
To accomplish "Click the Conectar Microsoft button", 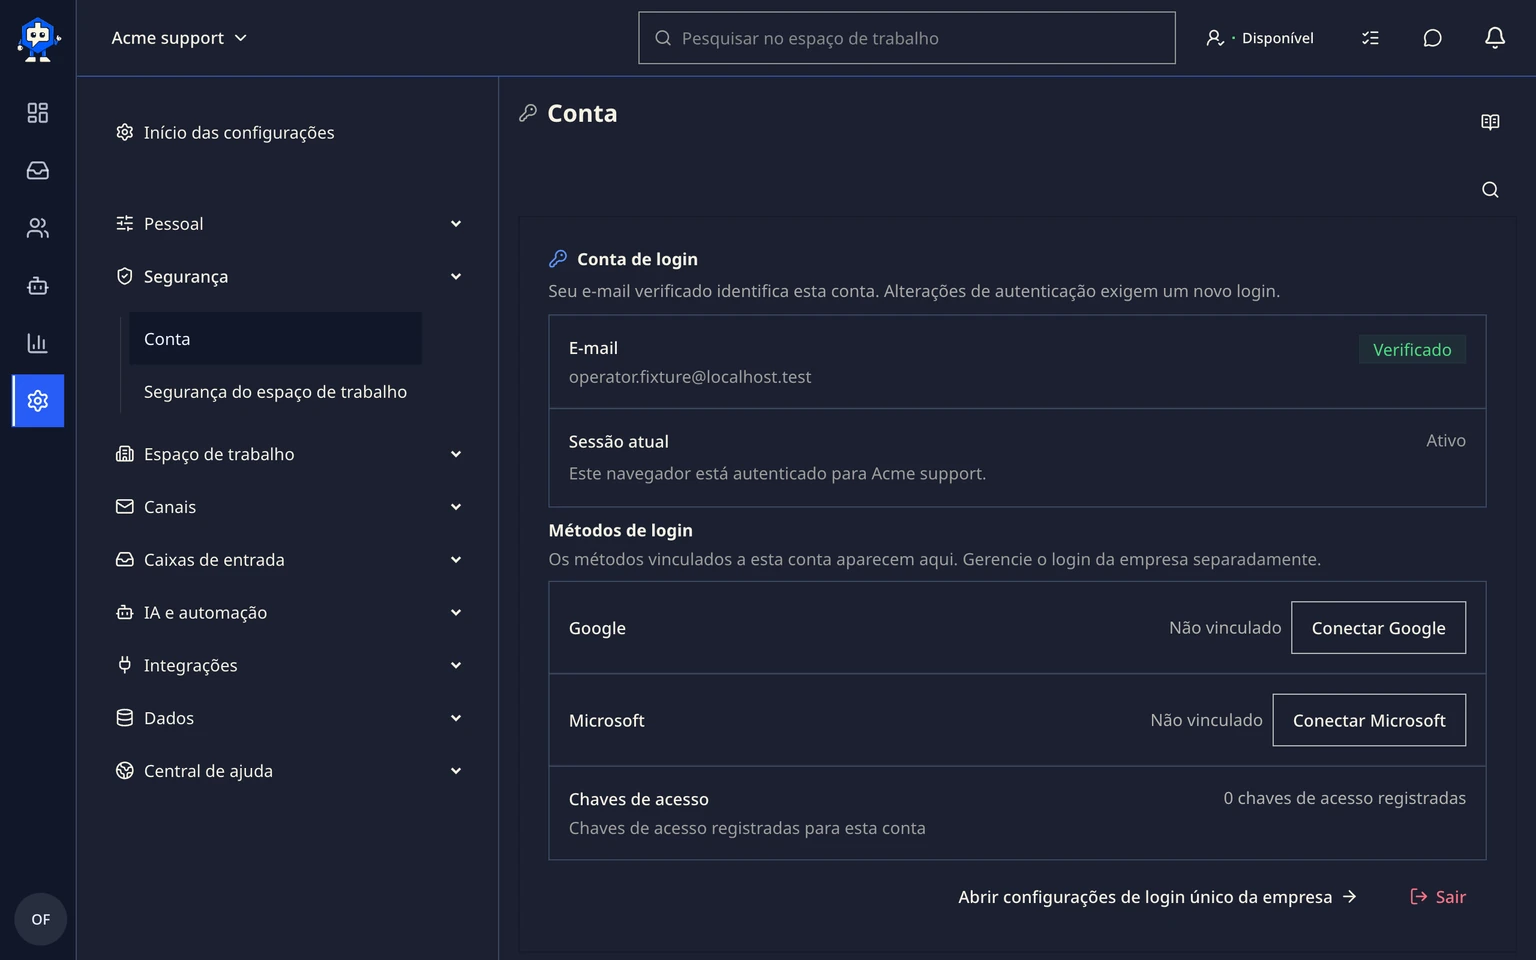I will coord(1369,720).
